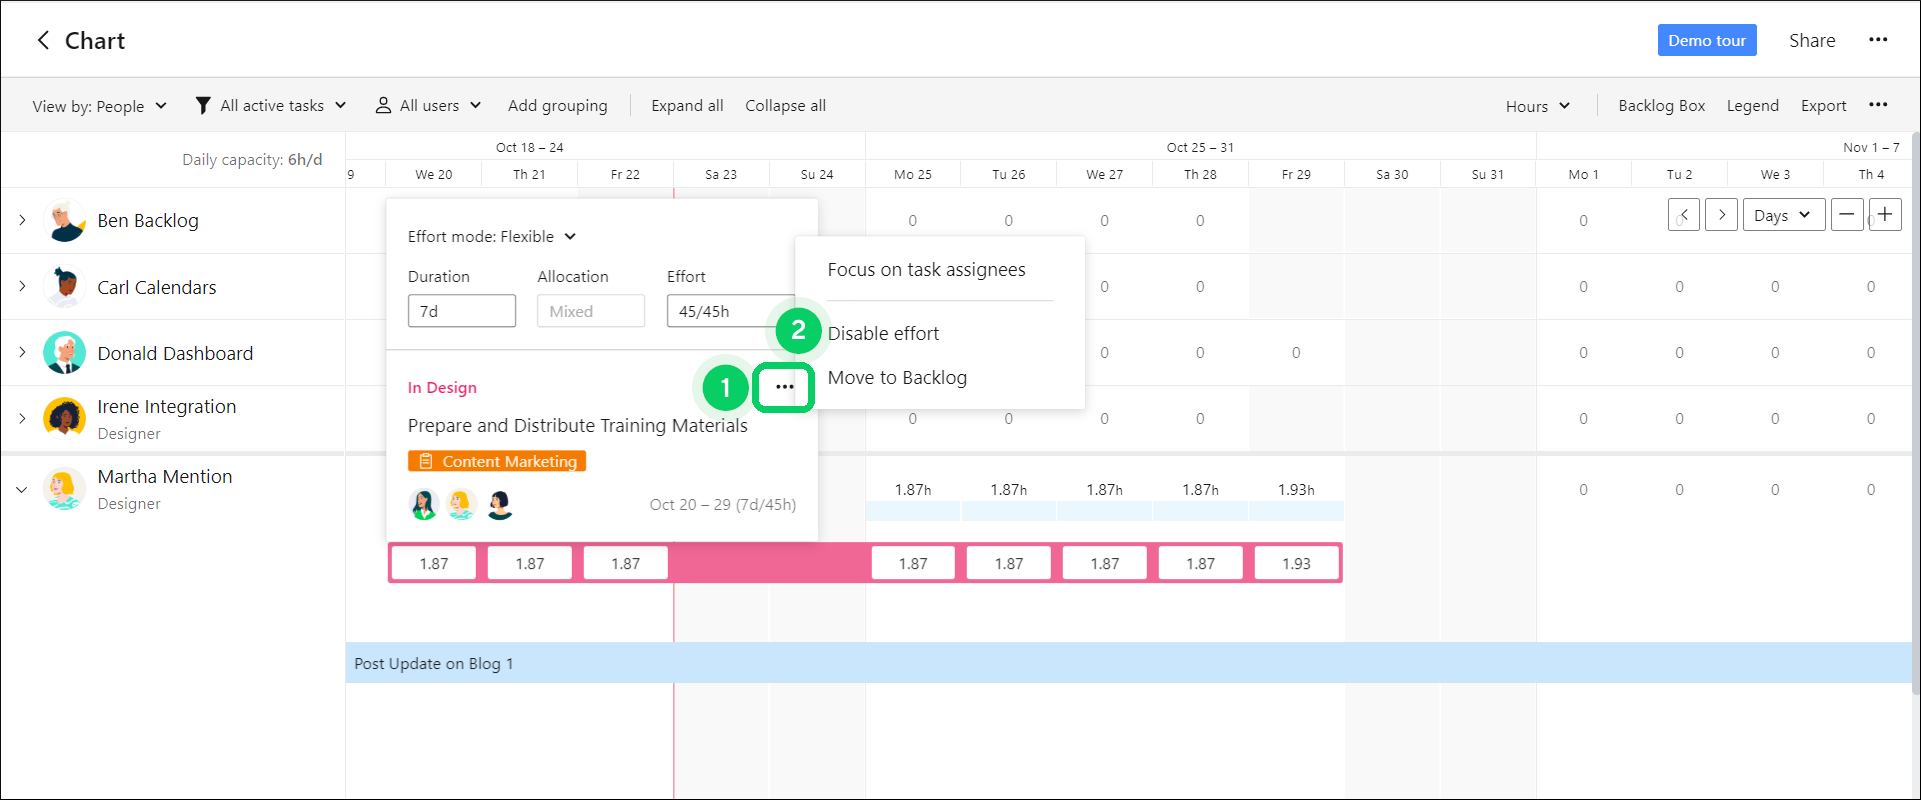Navigate timeline to previous period

pos(1684,215)
